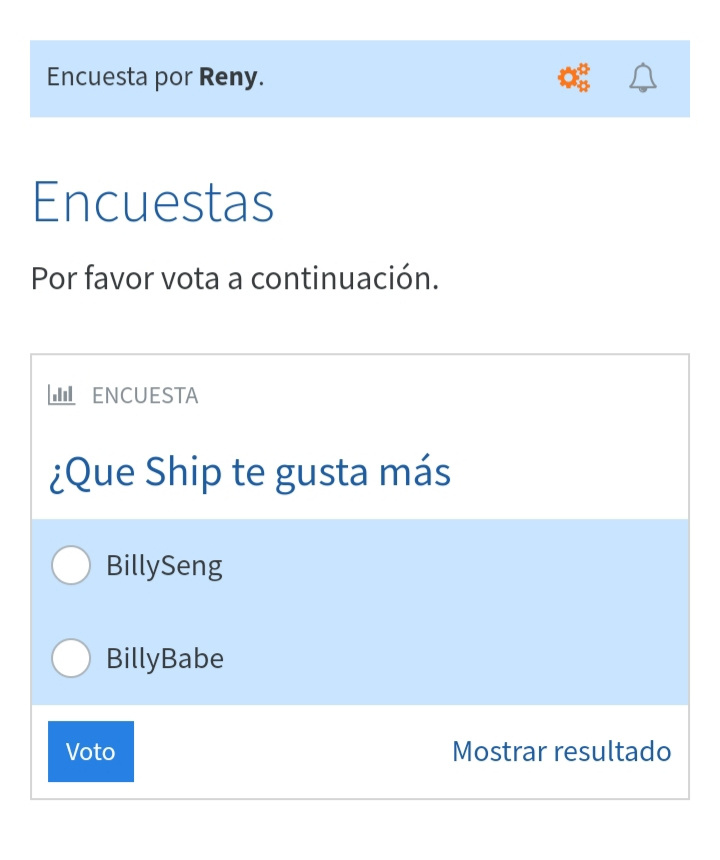Click the Encuestas page heading

pyautogui.click(x=153, y=202)
